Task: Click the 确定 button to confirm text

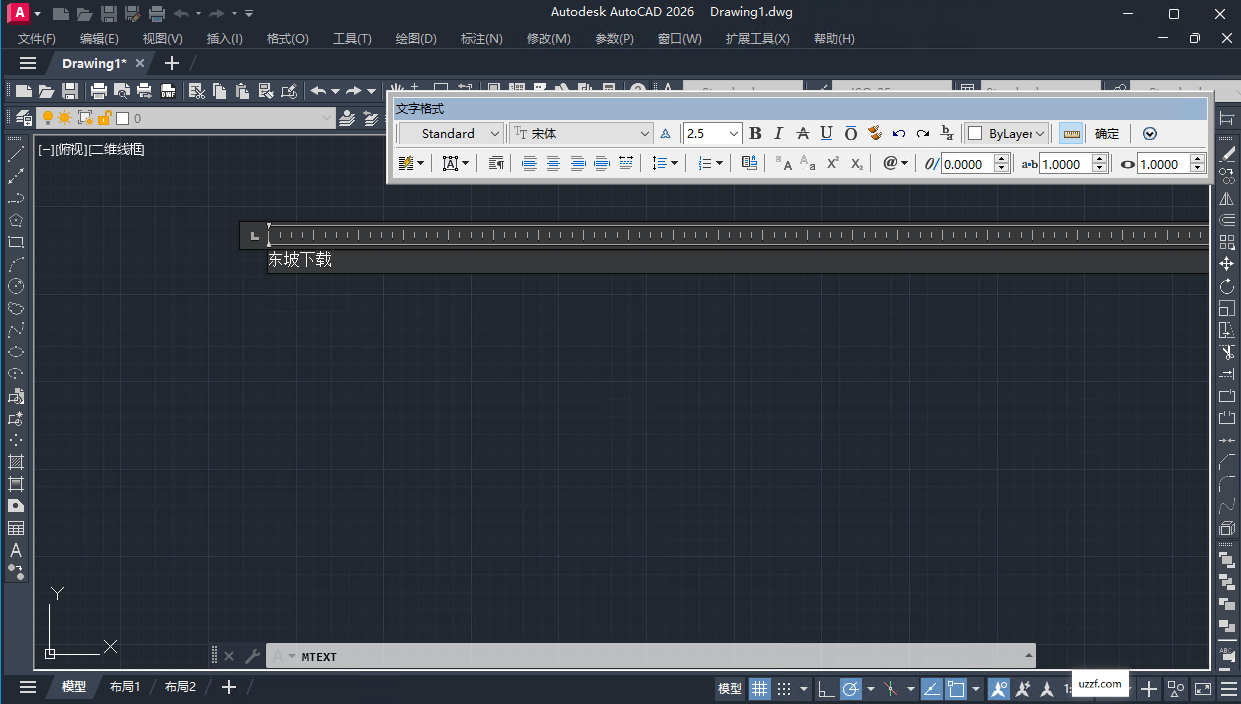Action: (x=1106, y=133)
